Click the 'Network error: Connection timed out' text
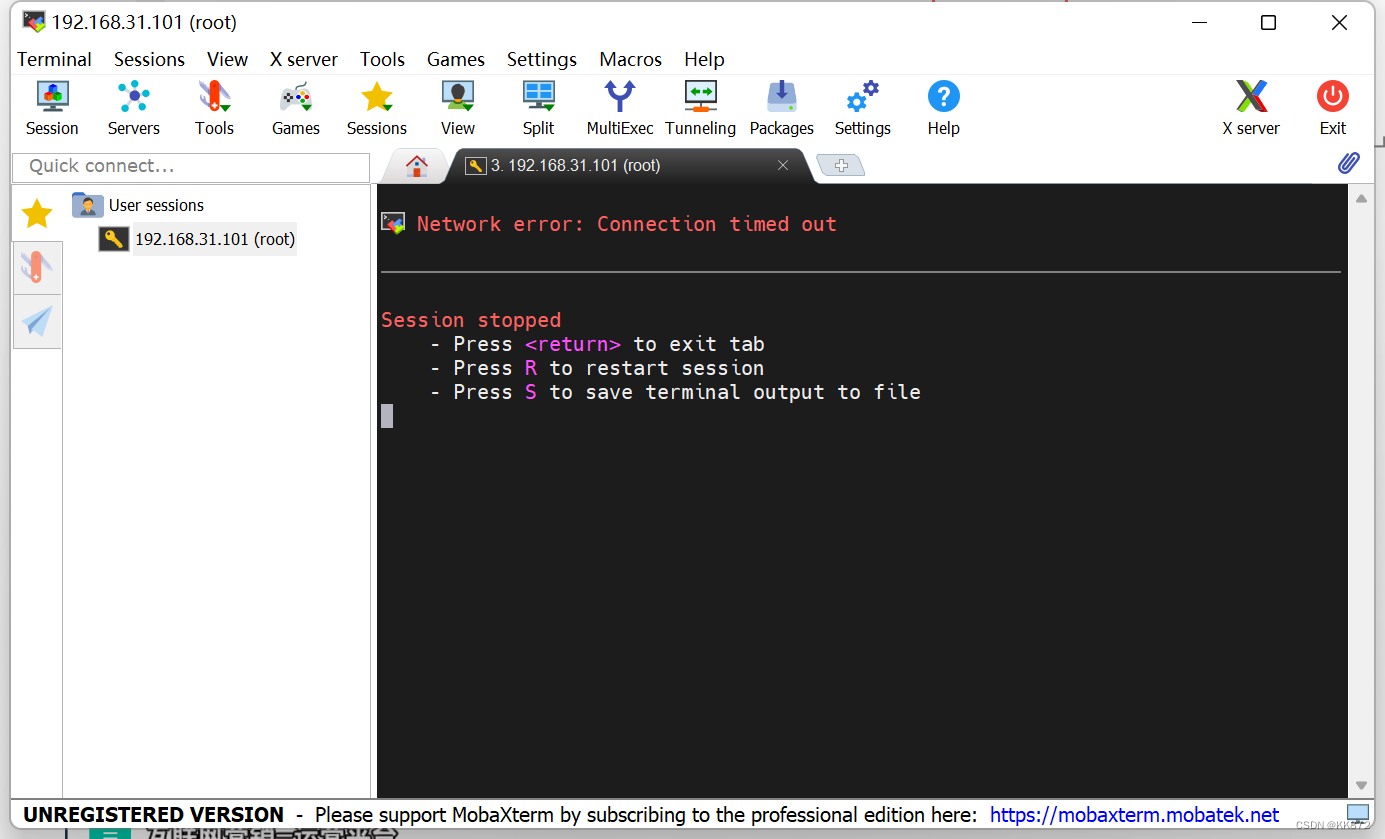This screenshot has height=839, width=1385. point(627,224)
